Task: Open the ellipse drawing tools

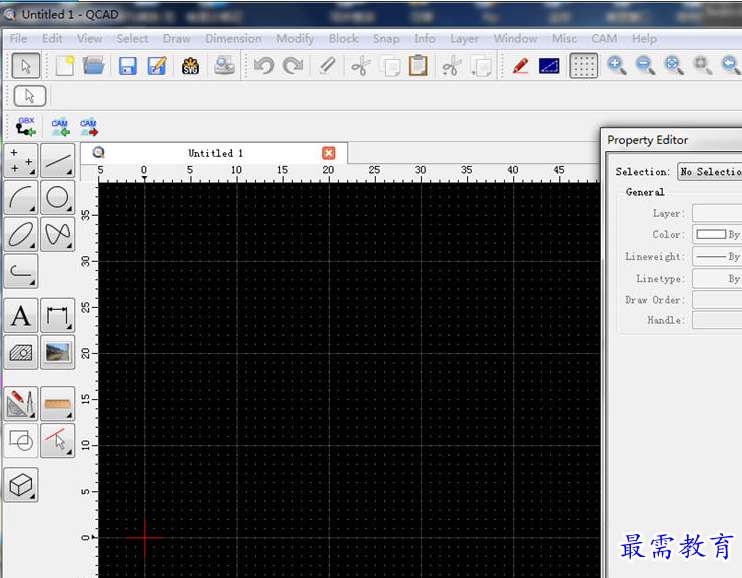Action: click(x=21, y=234)
